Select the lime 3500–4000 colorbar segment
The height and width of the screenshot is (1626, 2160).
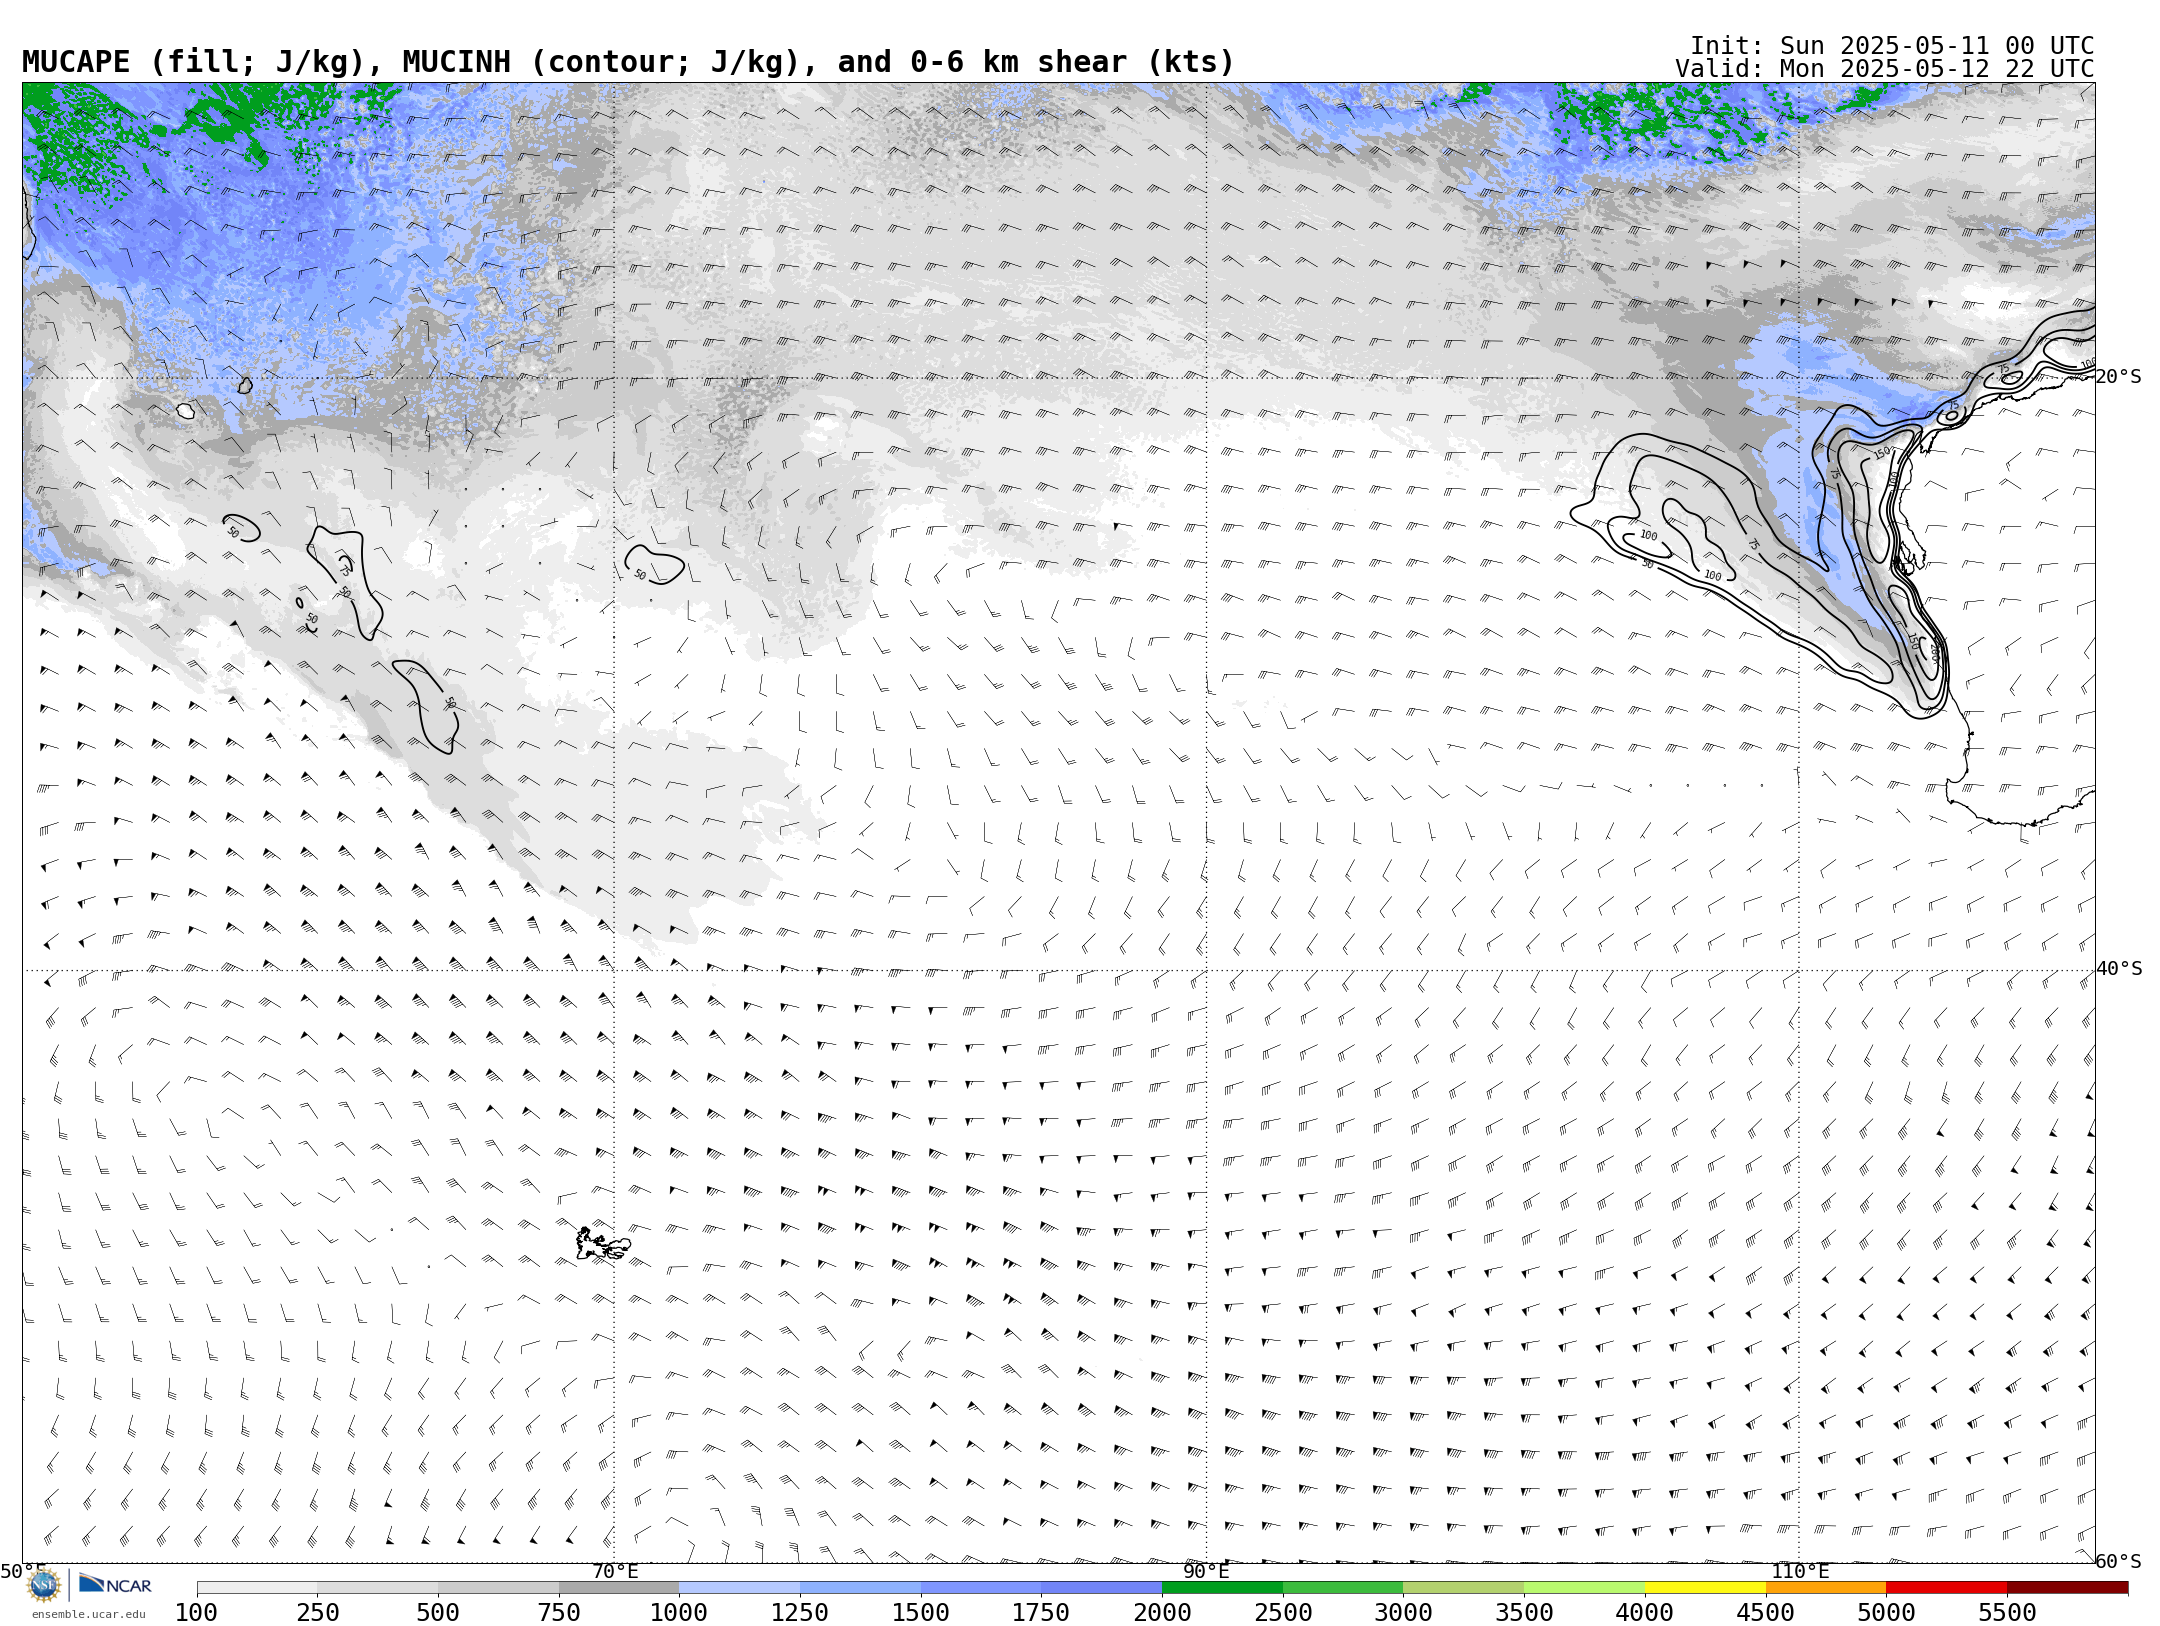coord(1584,1588)
